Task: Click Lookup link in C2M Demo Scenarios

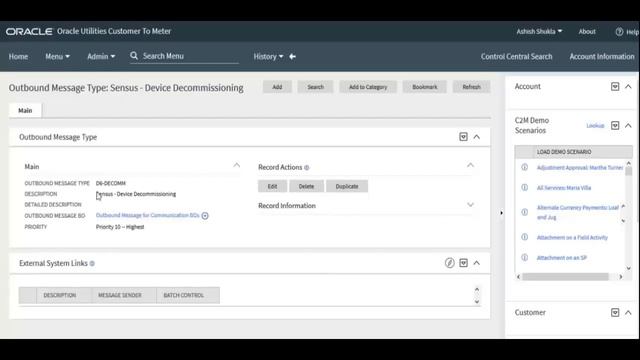Action: pos(595,126)
